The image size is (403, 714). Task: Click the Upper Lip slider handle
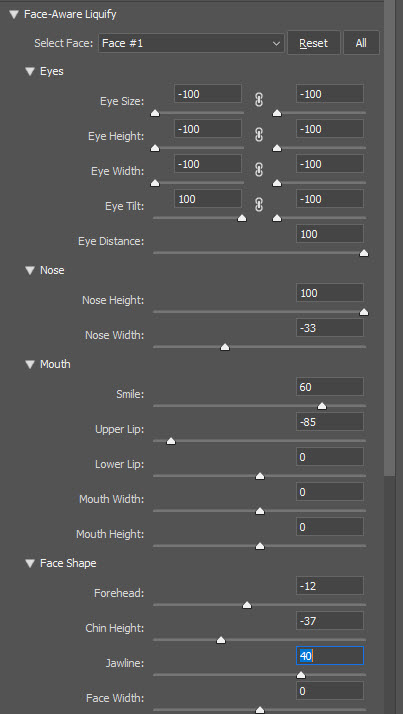(171, 441)
